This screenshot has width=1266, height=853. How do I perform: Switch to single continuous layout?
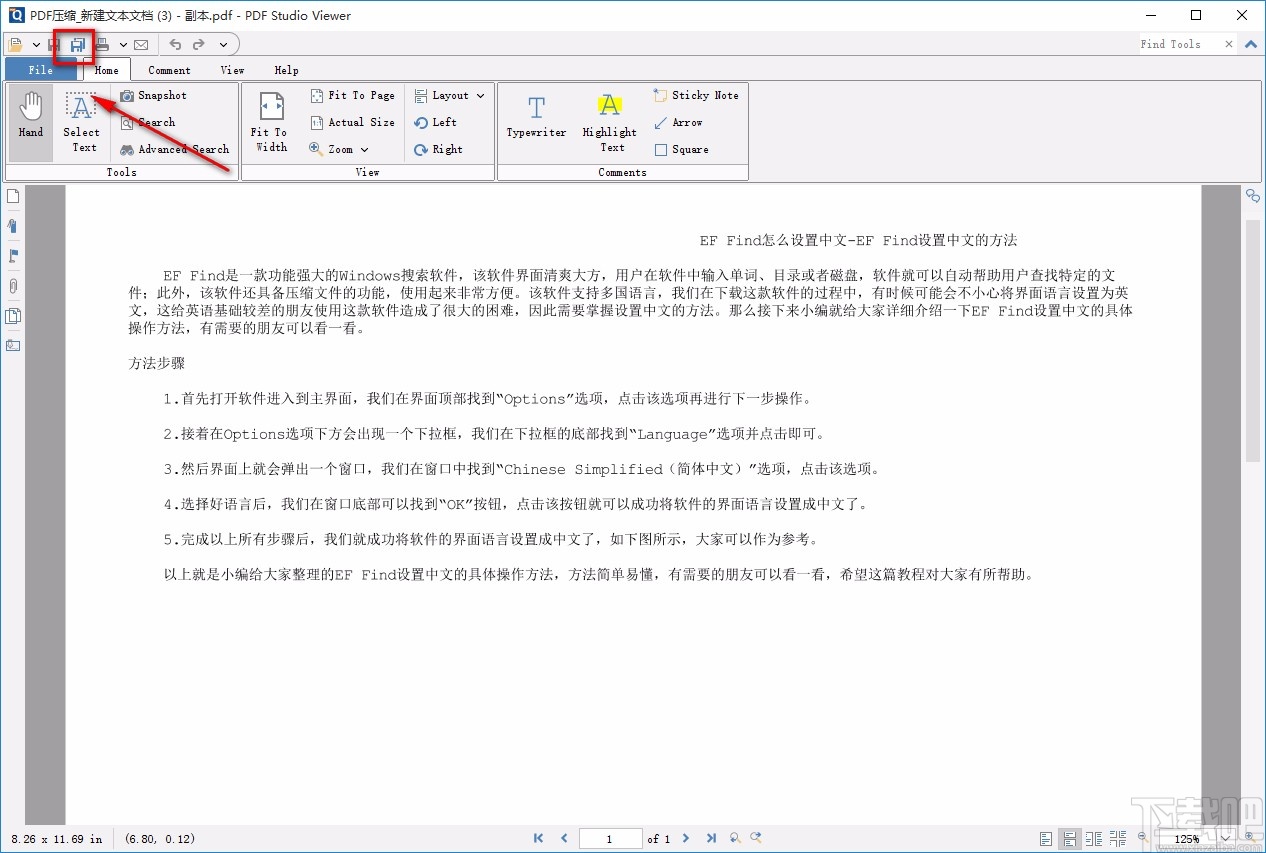click(x=1070, y=838)
